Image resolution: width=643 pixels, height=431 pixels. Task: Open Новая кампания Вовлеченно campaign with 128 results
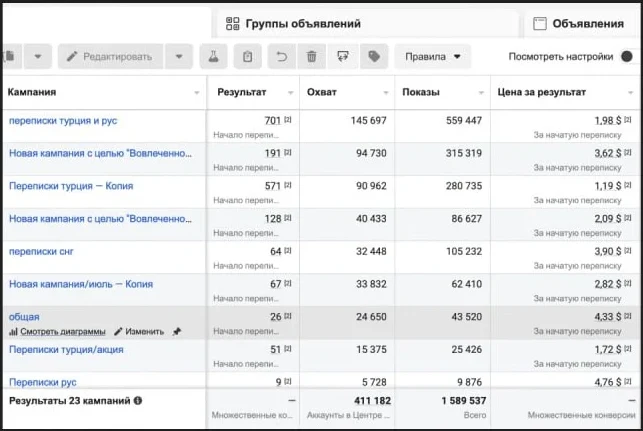(100, 219)
